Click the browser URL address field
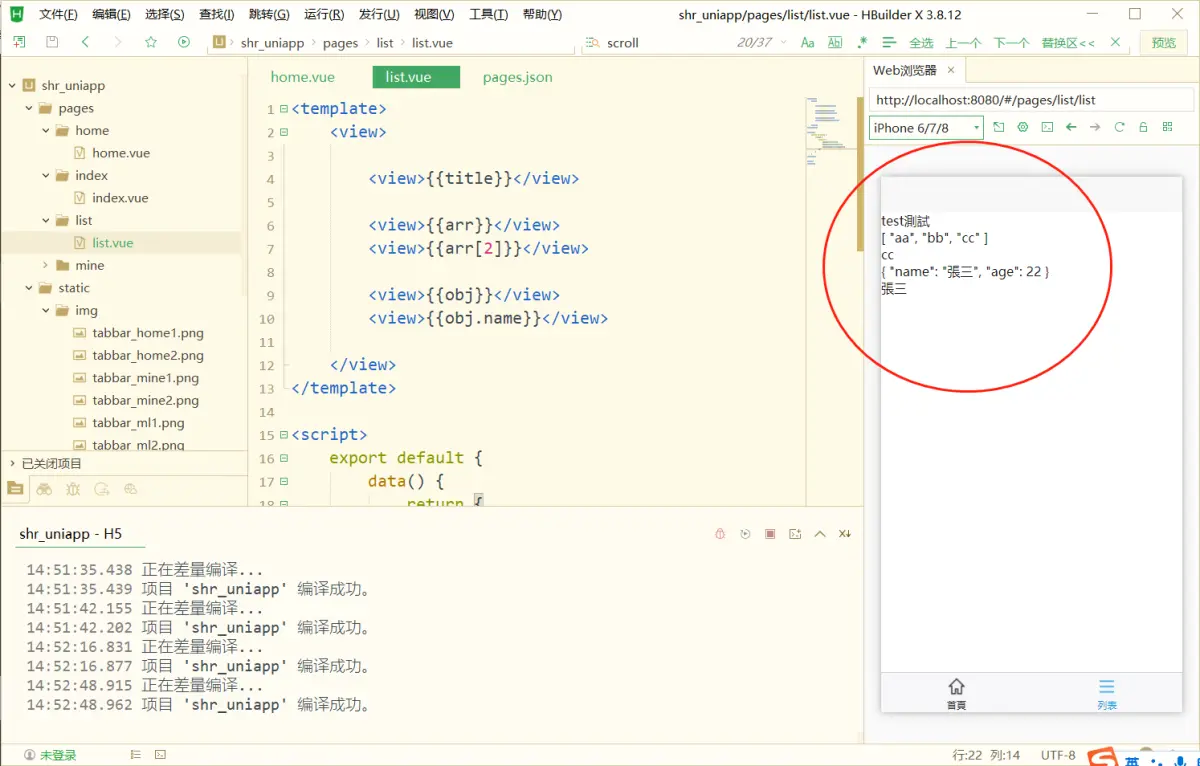This screenshot has width=1200, height=766. 1030,100
